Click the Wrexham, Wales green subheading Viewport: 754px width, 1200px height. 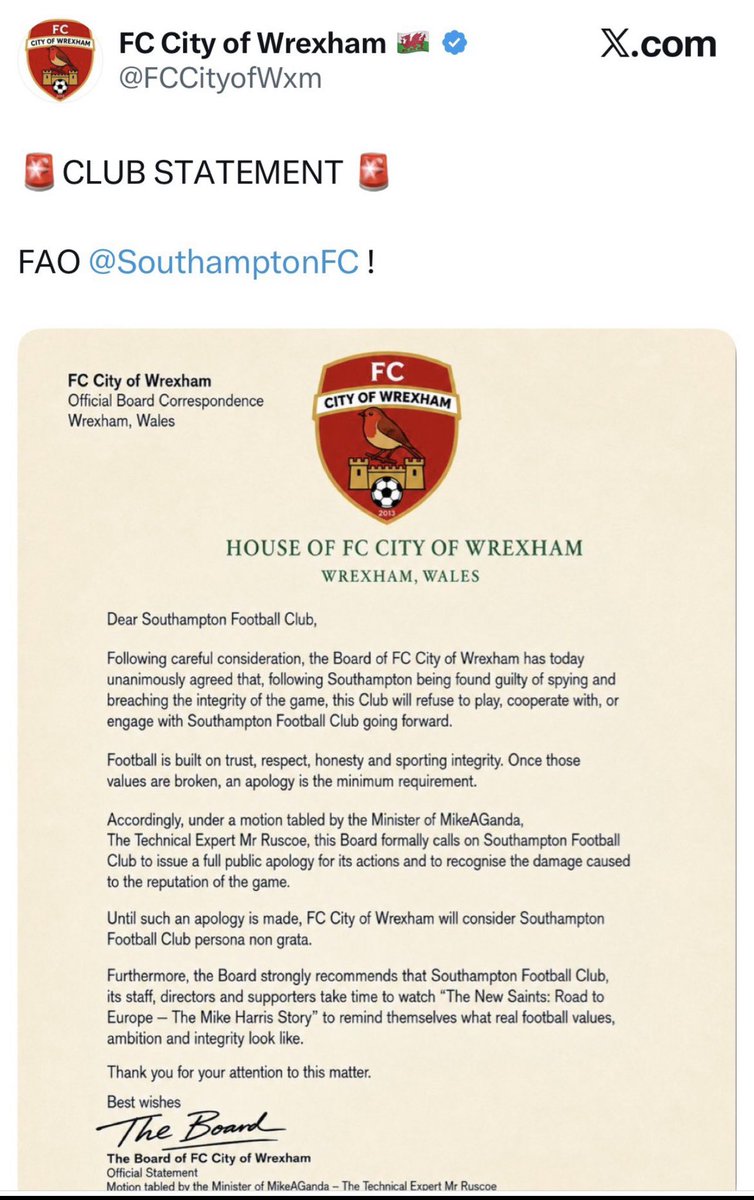[x=400, y=577]
